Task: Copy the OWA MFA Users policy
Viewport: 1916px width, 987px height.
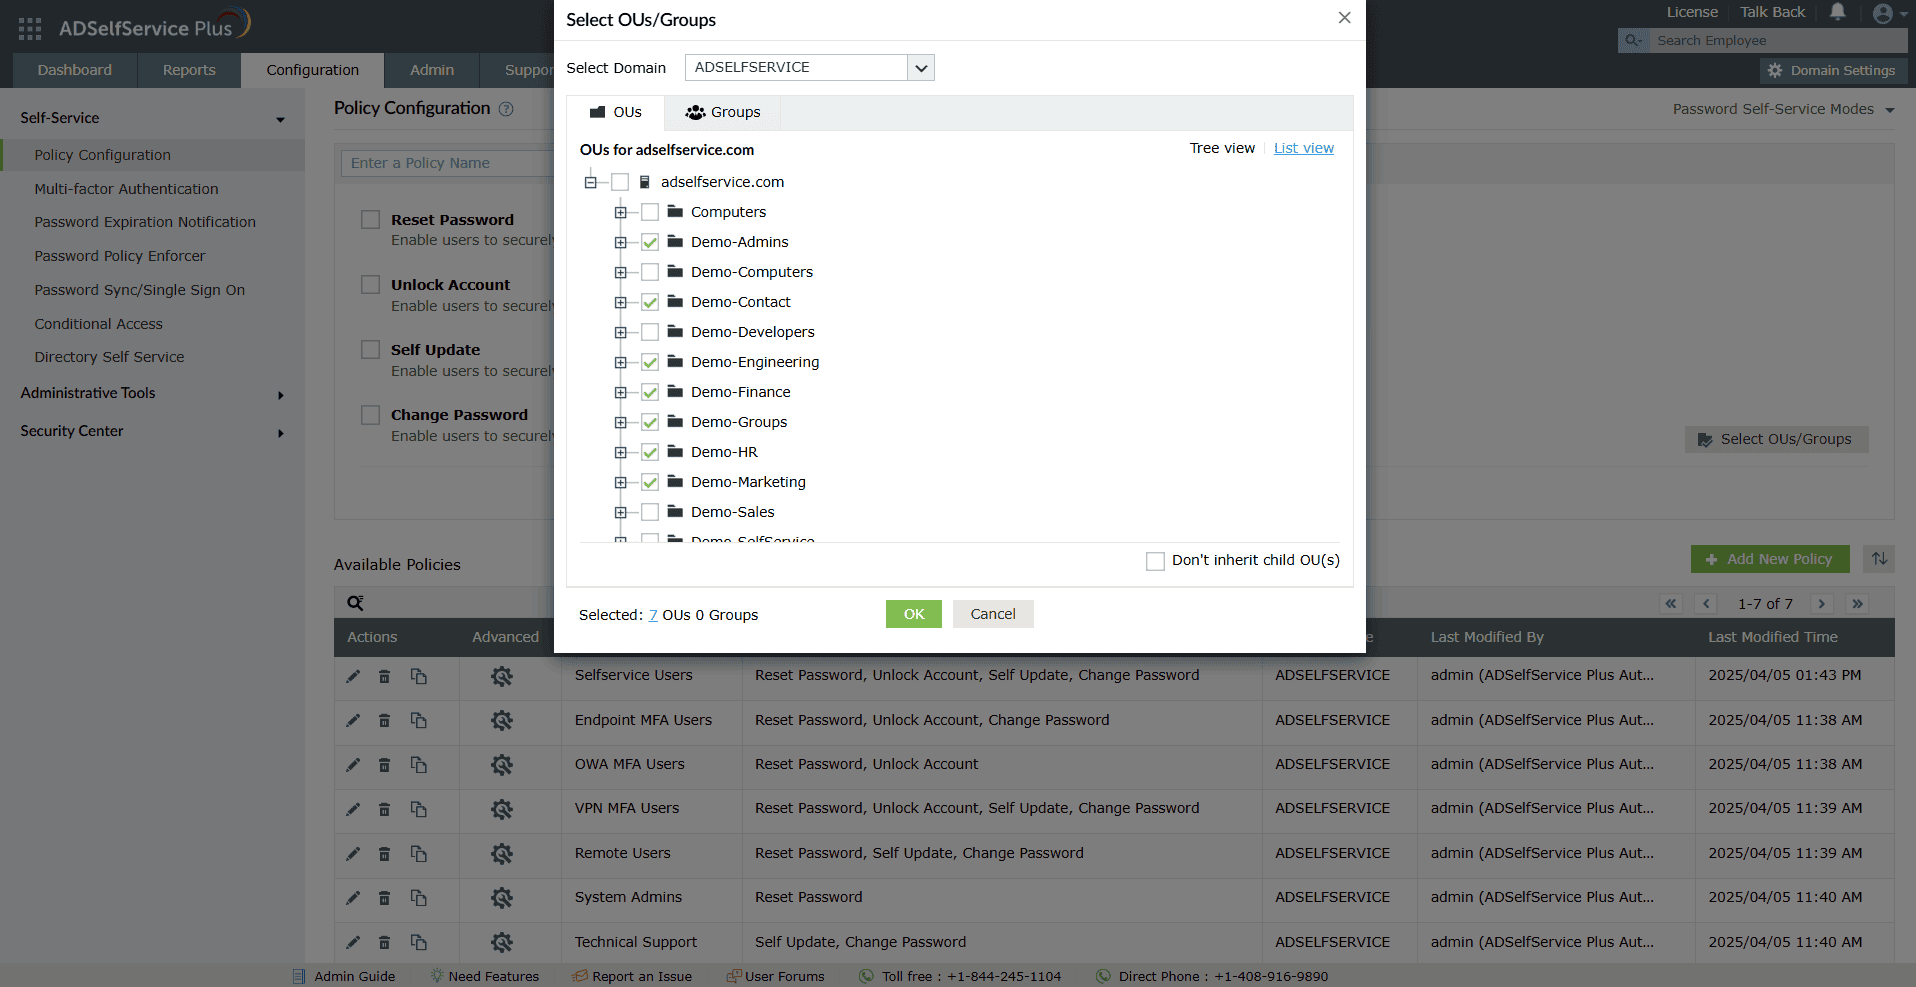Action: pos(419,765)
